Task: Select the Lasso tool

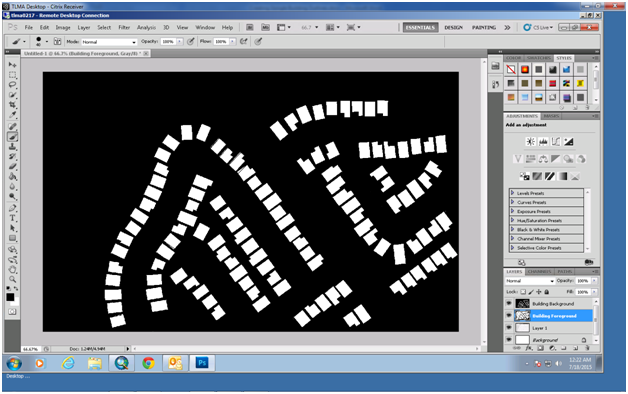Action: pyautogui.click(x=13, y=85)
